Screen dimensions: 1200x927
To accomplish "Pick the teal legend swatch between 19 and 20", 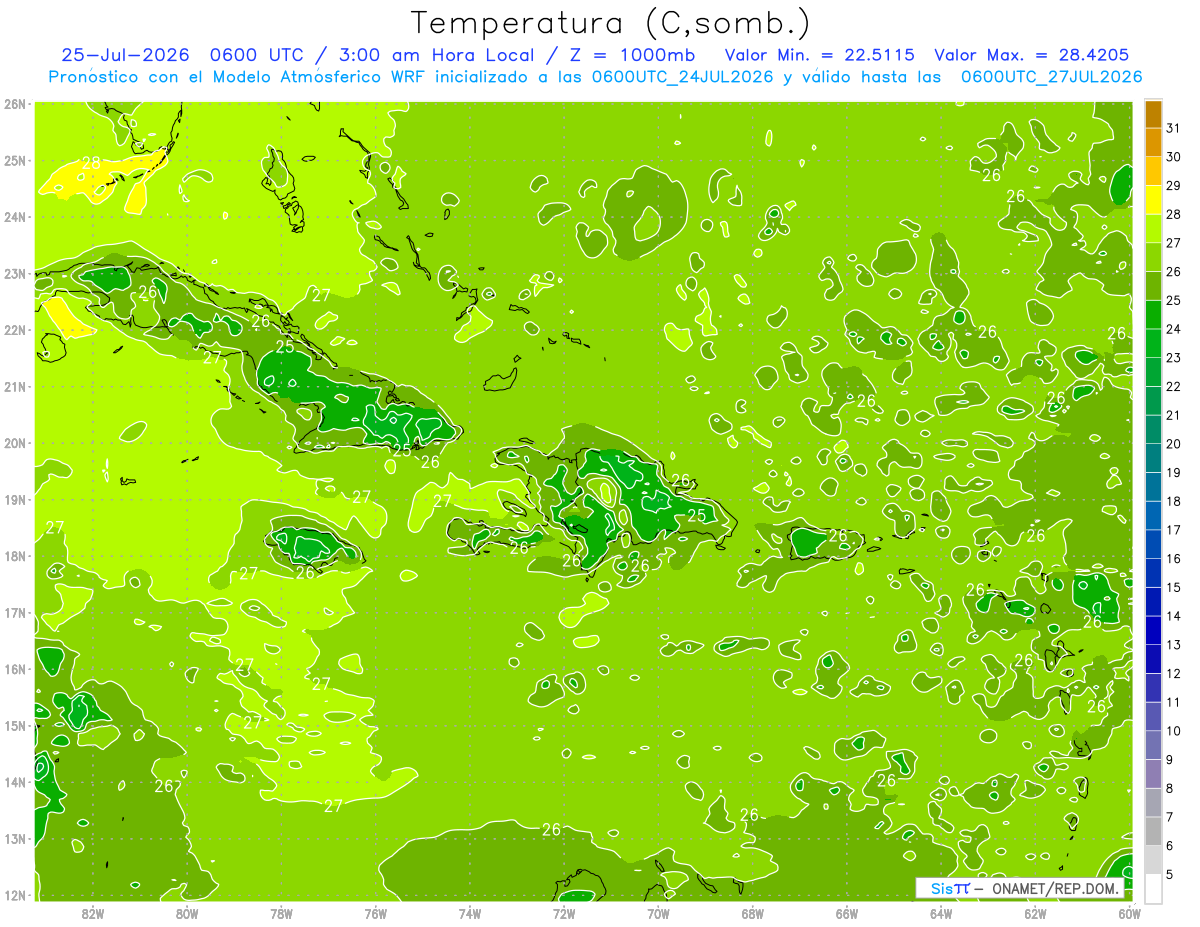I will [x=1154, y=458].
